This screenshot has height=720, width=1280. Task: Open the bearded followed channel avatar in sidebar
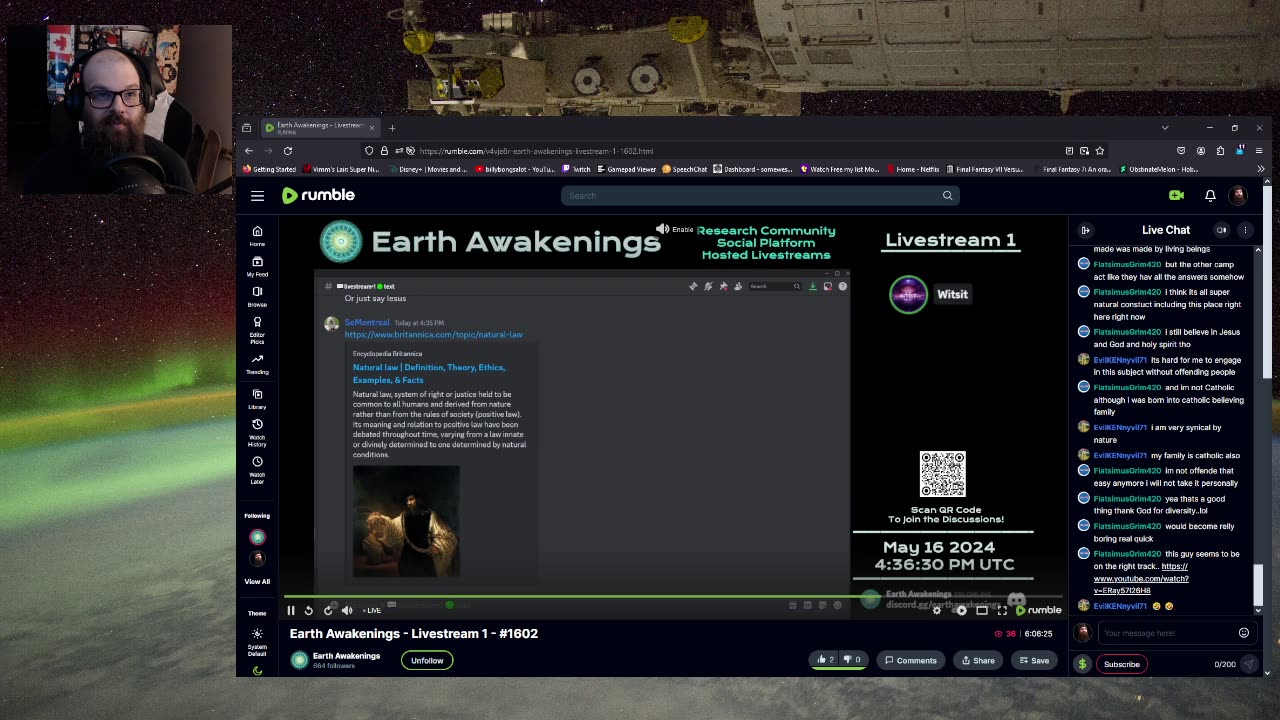(x=257, y=559)
